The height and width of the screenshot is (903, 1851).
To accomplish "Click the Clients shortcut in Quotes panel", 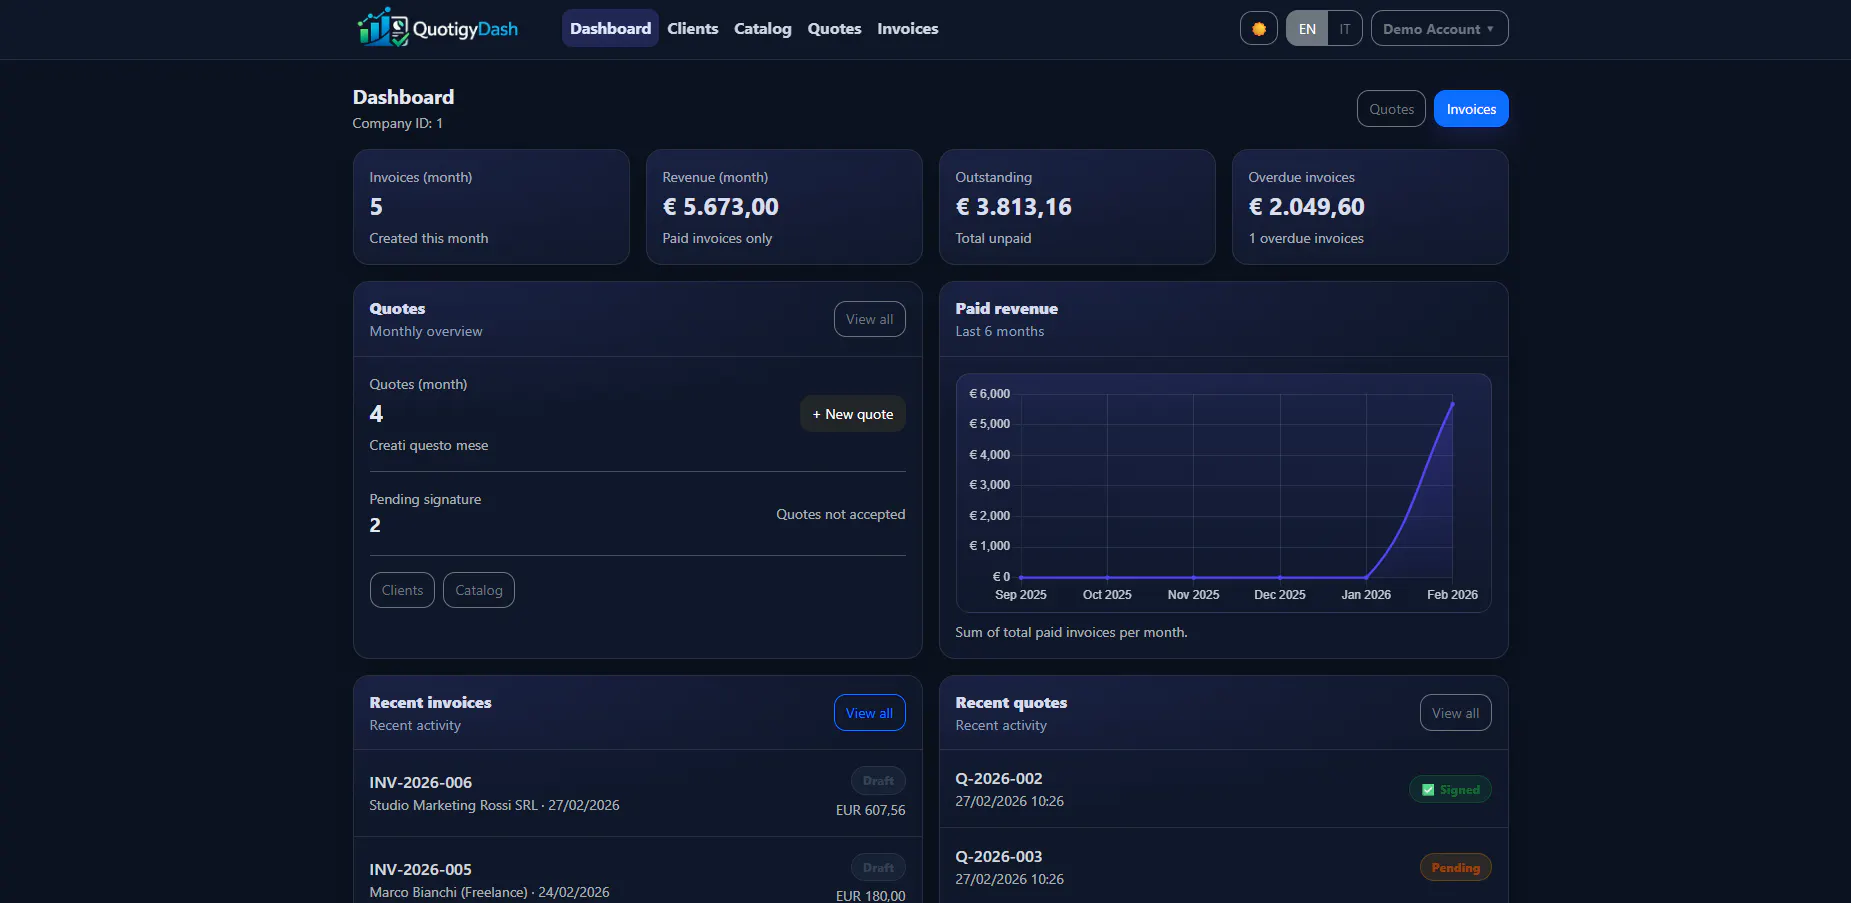I will (402, 590).
